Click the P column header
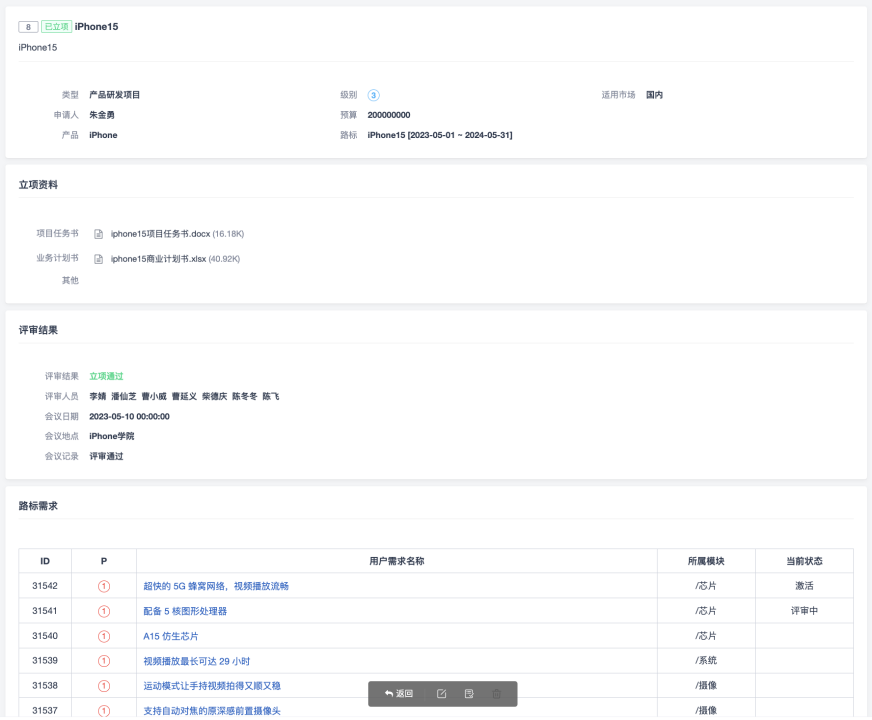 [104, 561]
